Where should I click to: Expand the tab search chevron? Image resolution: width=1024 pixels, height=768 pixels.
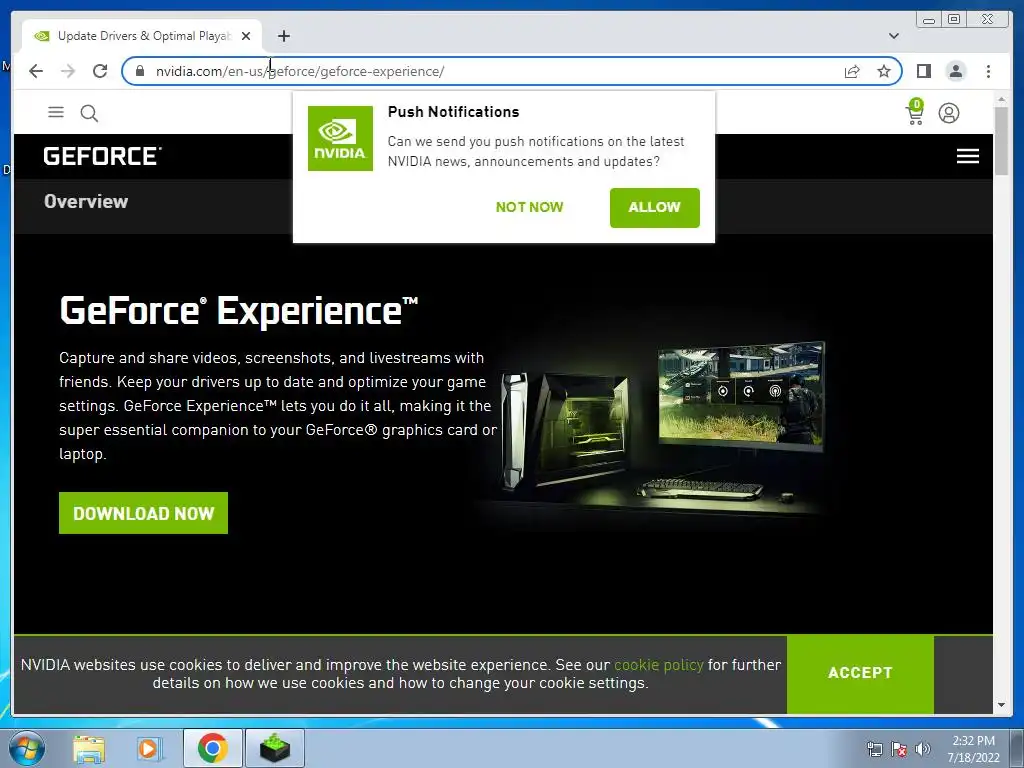click(893, 36)
